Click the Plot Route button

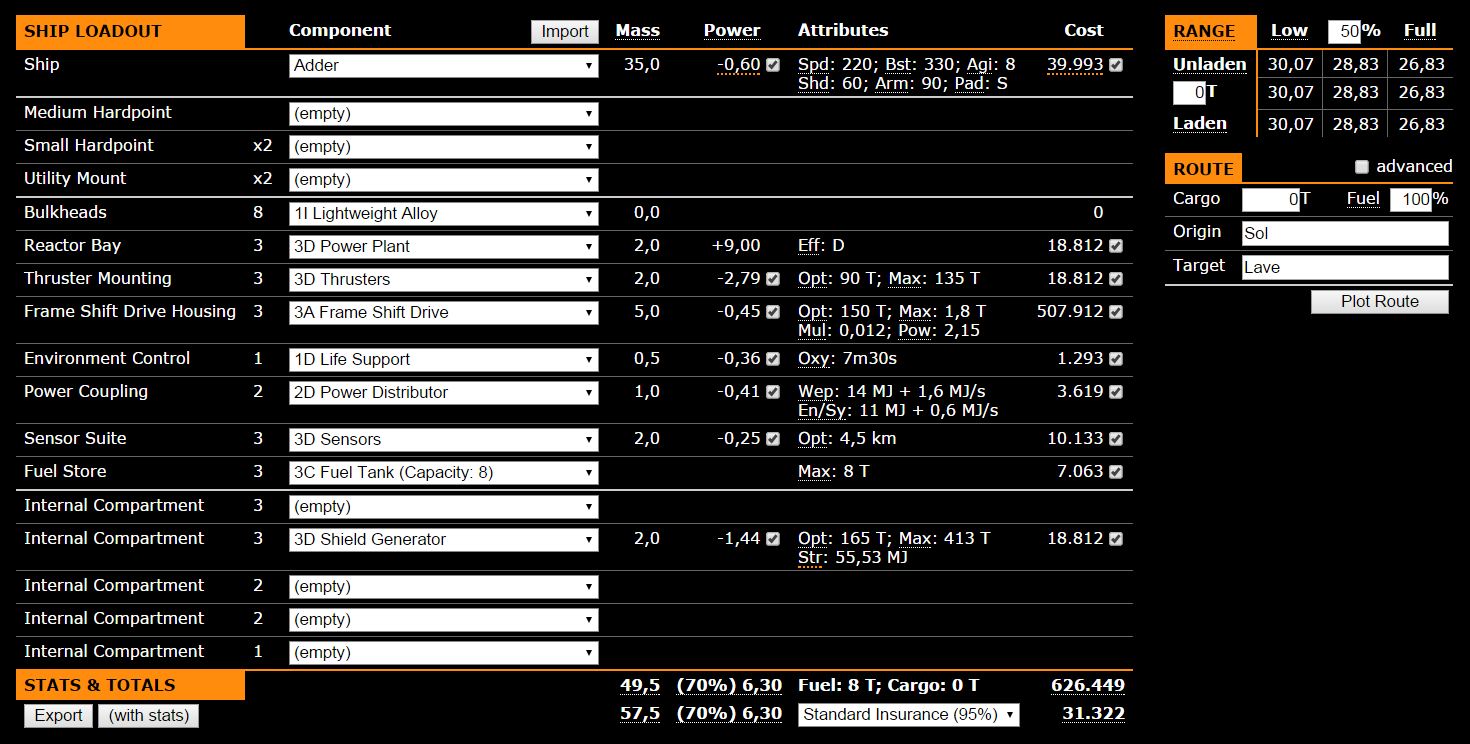(x=1380, y=302)
